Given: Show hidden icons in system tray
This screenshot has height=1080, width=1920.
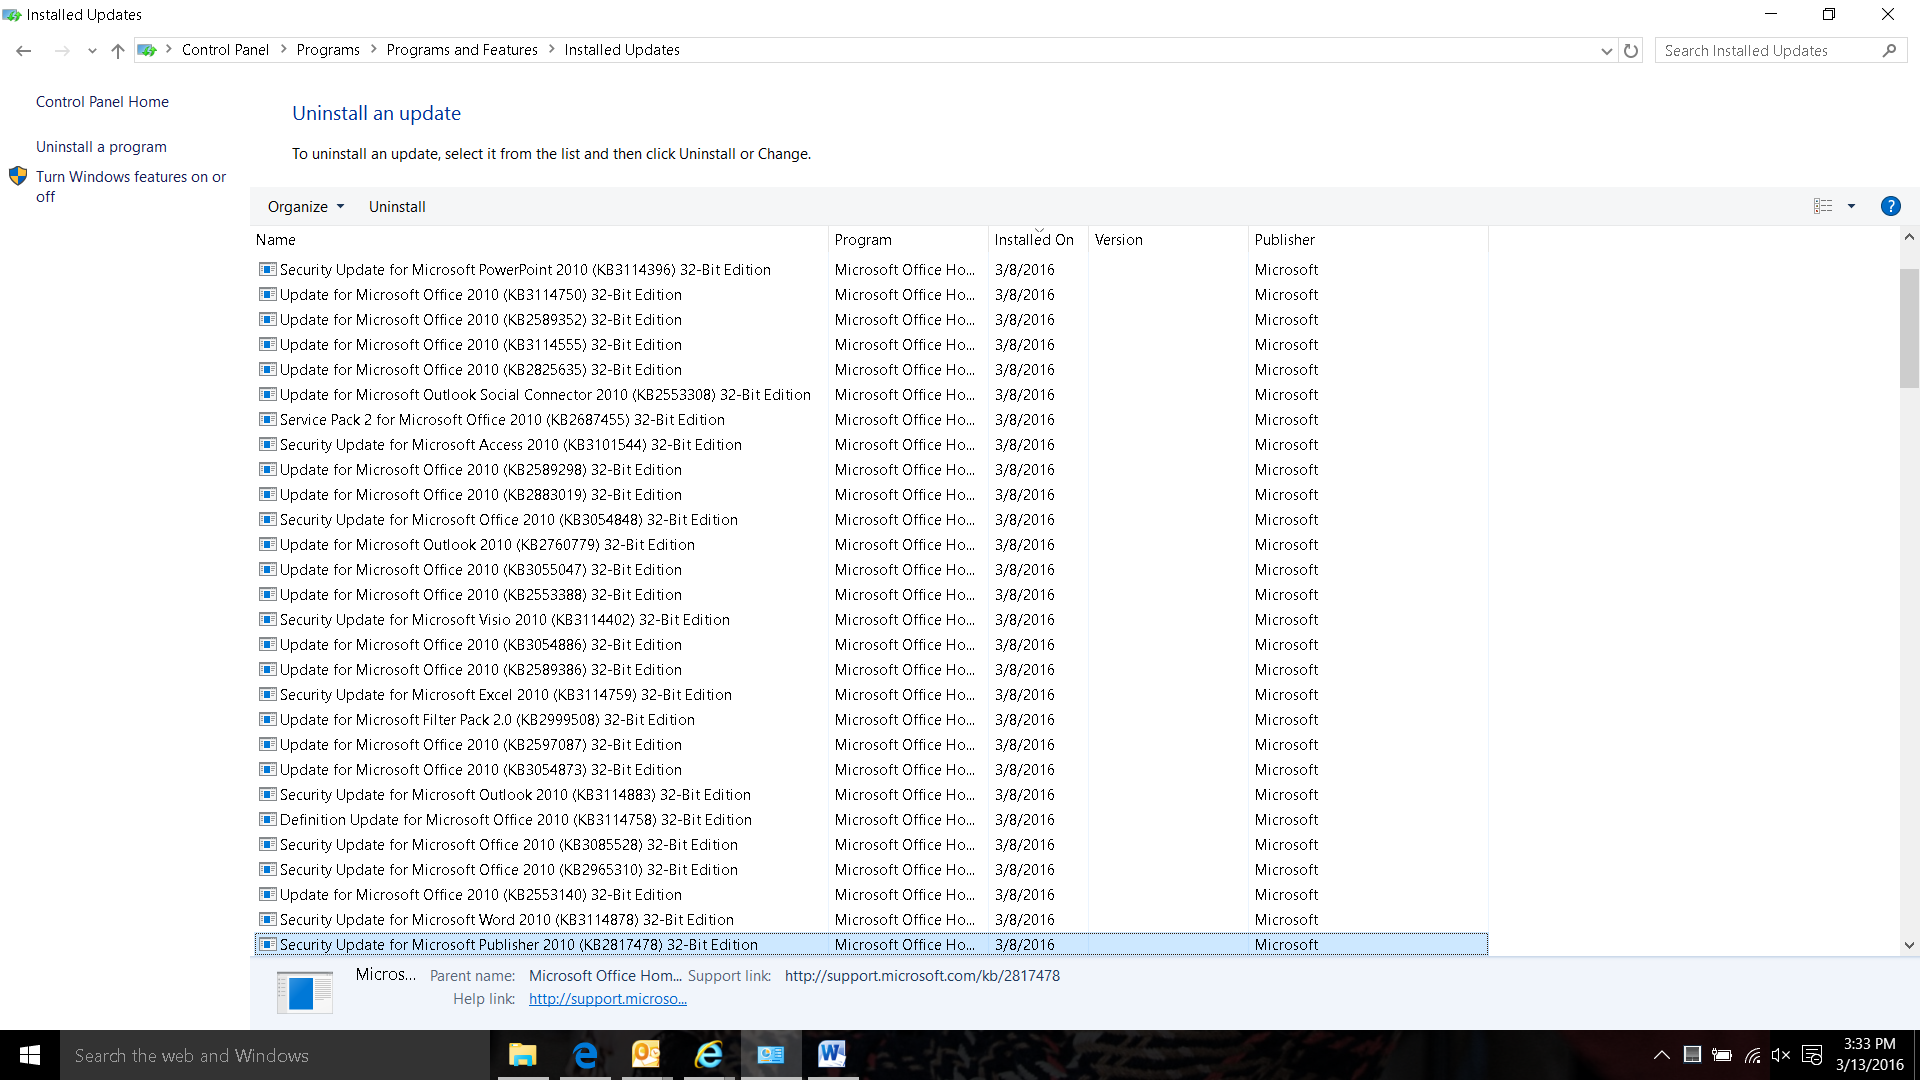Looking at the screenshot, I should (1661, 1055).
